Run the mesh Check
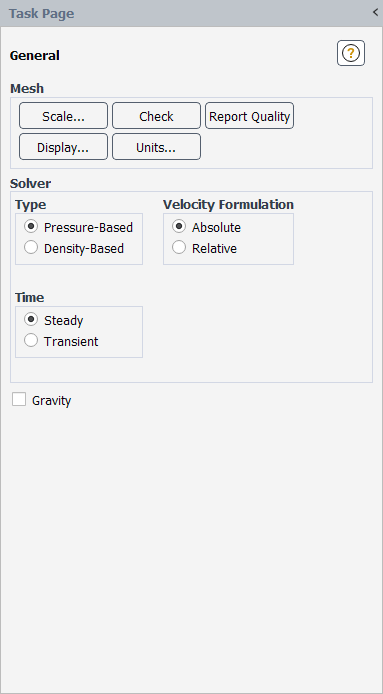Image resolution: width=383 pixels, height=694 pixels. pyautogui.click(x=156, y=116)
